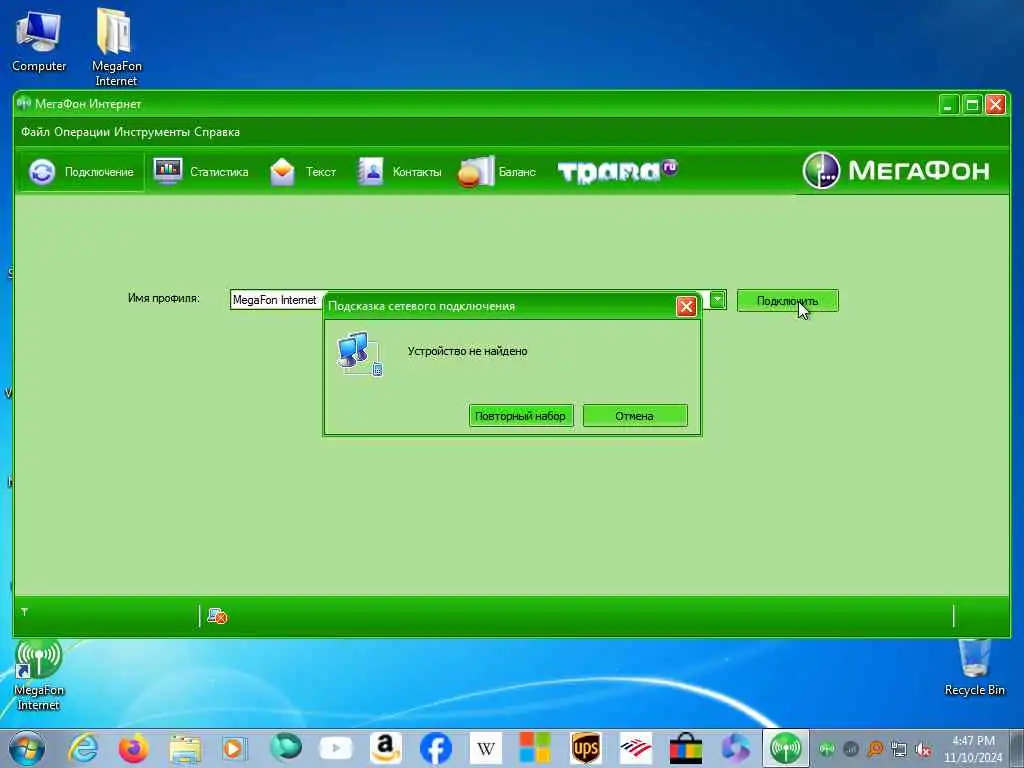Open Microsoft logo taskbar shortcut
The height and width of the screenshot is (768, 1024).
535,748
